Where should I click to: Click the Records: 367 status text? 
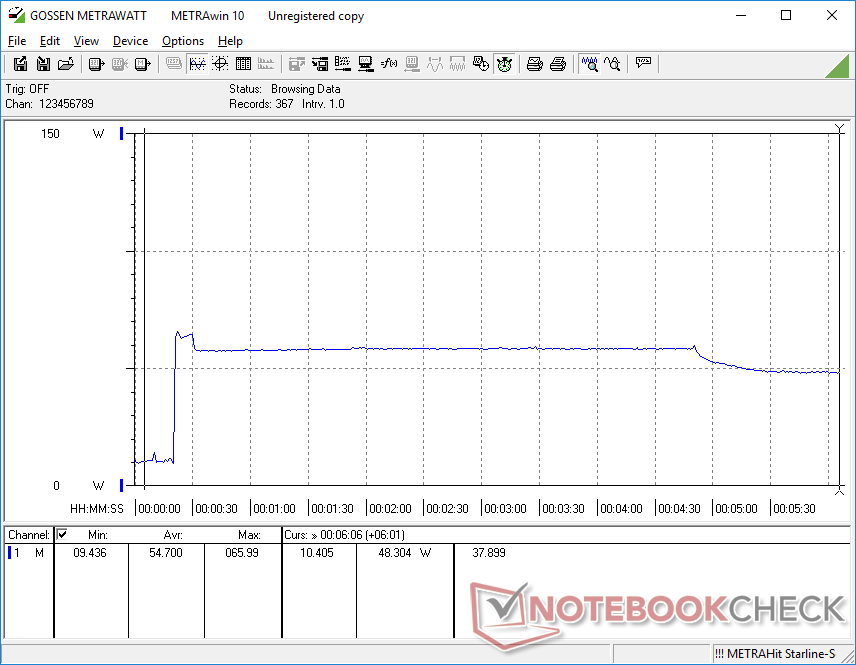tap(261, 104)
